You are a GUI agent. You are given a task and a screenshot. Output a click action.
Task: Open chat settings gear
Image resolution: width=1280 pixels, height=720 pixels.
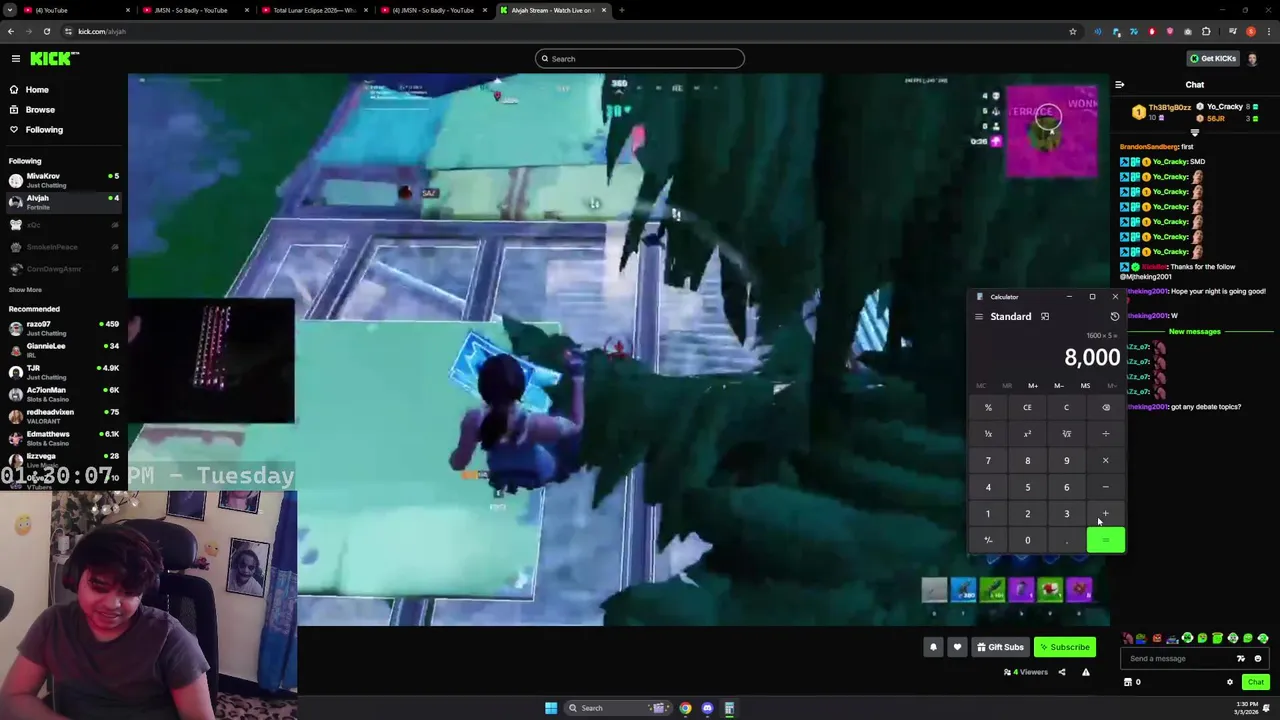pos(1230,683)
